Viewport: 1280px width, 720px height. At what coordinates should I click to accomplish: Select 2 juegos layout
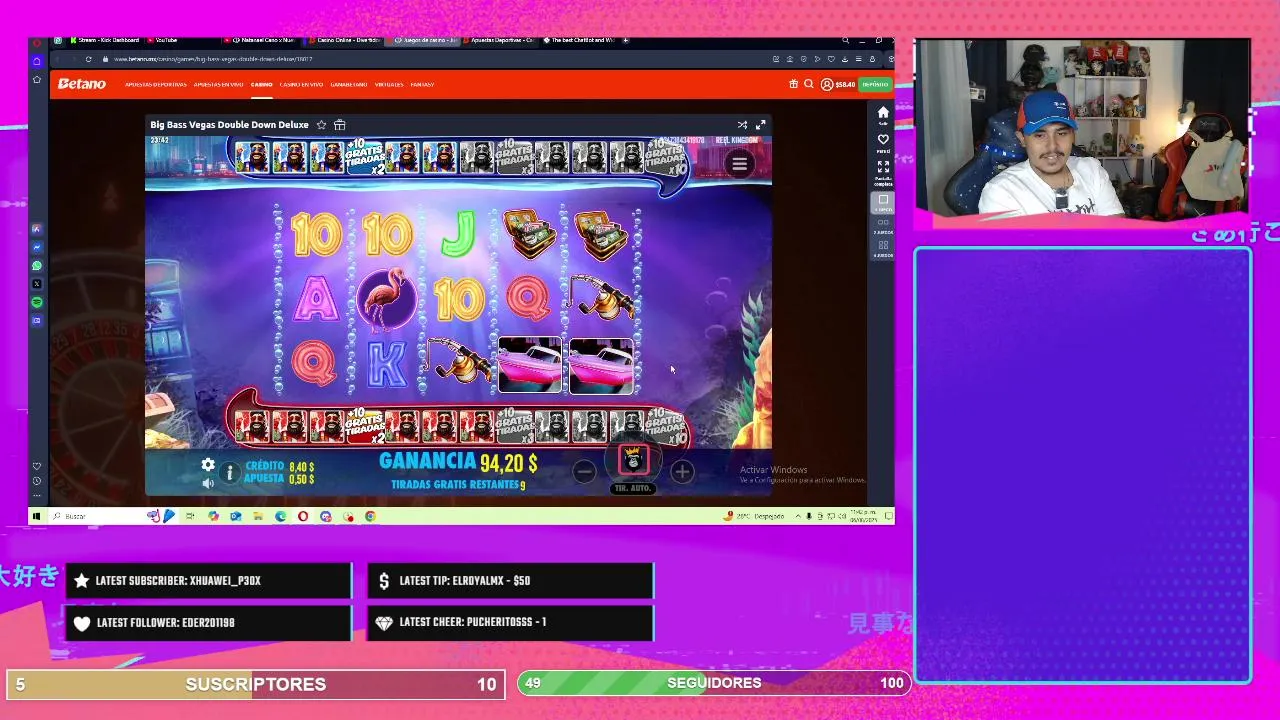click(x=883, y=225)
